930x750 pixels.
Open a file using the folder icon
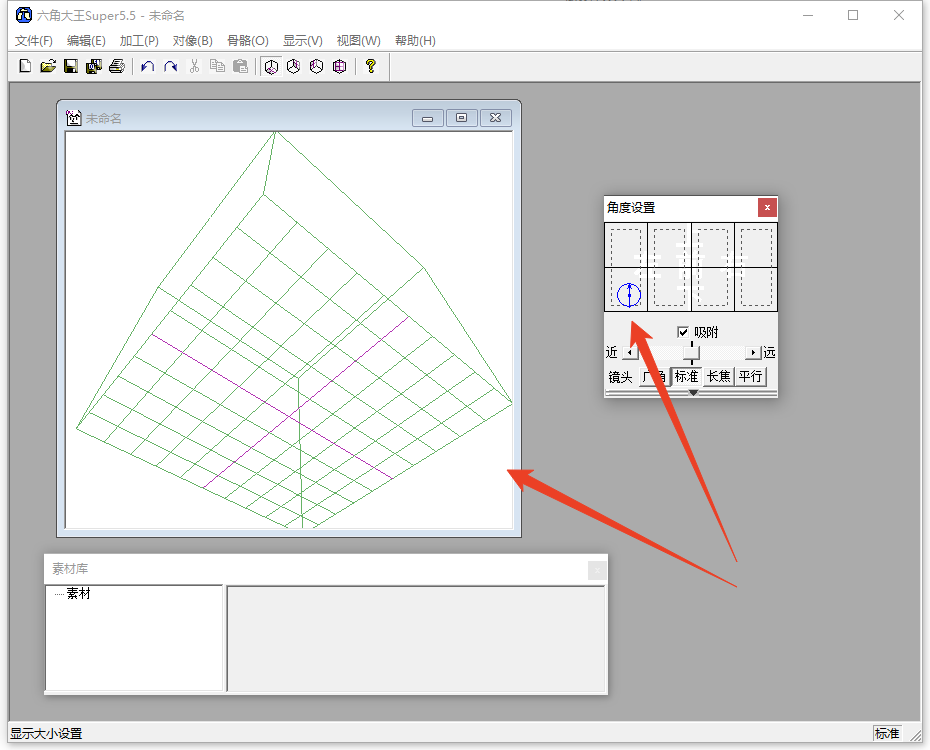click(x=47, y=67)
